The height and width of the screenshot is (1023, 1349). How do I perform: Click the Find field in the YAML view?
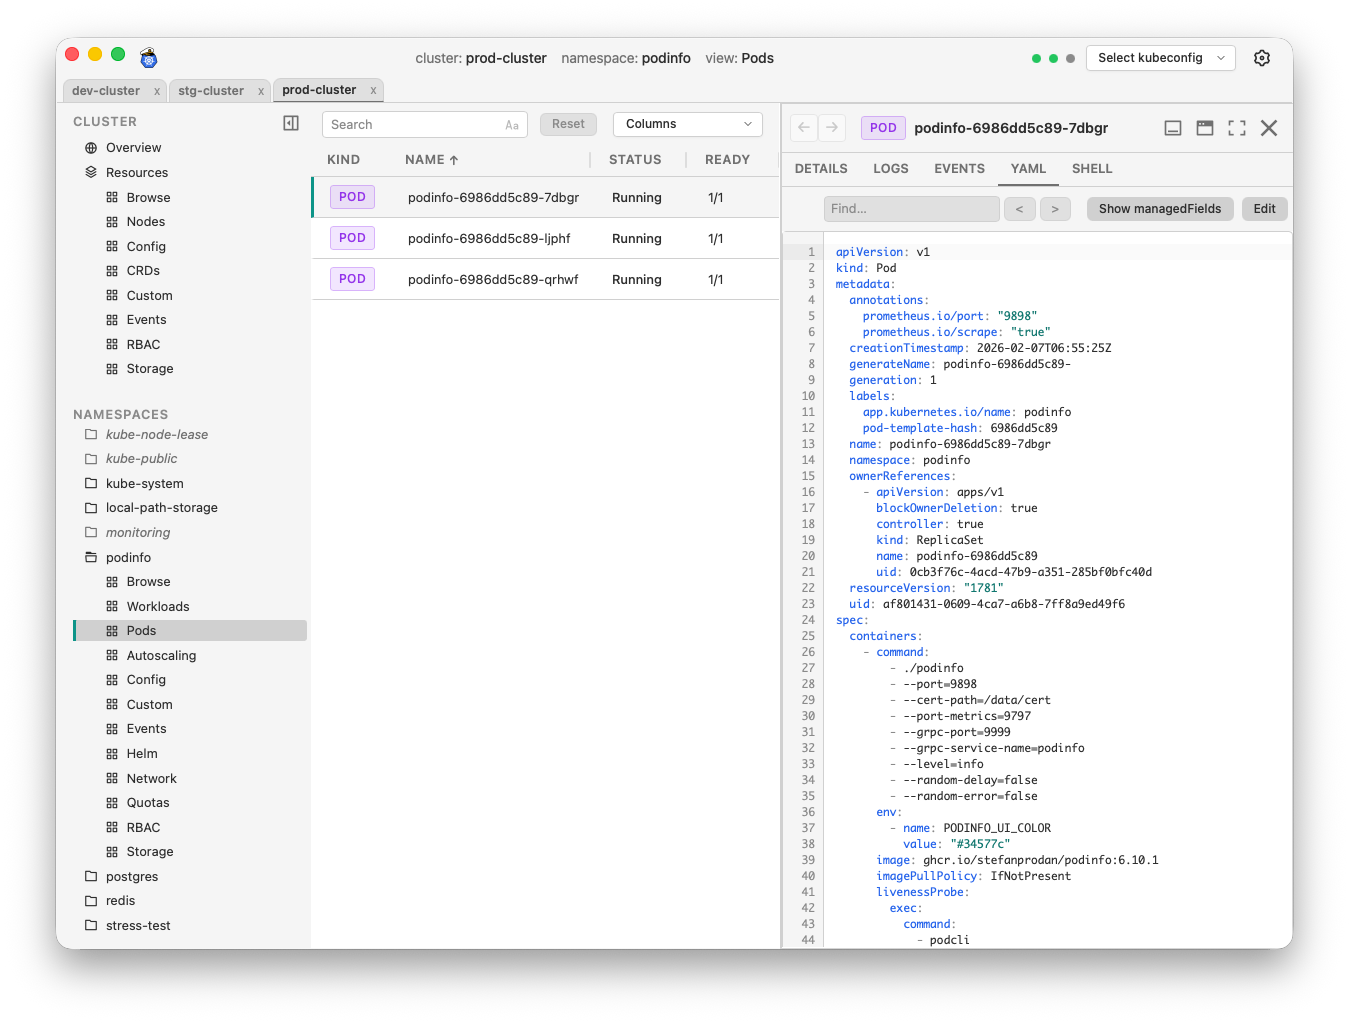click(x=910, y=208)
